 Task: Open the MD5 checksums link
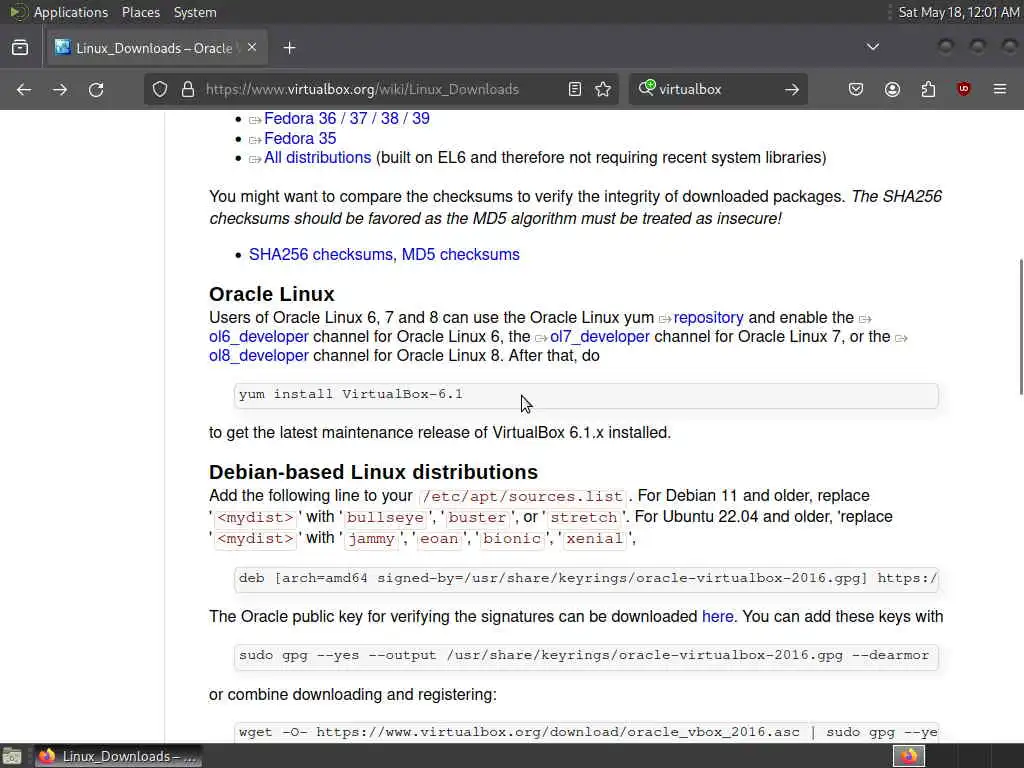point(460,255)
